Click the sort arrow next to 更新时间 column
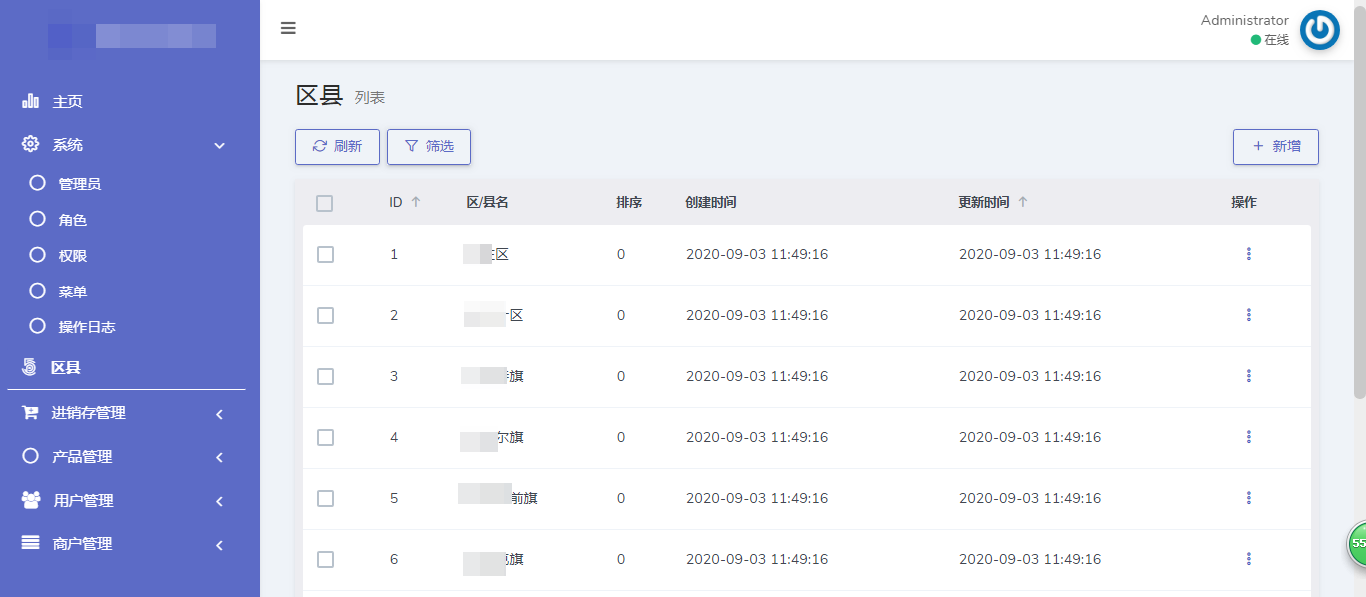Image resolution: width=1366 pixels, height=597 pixels. 1022,202
